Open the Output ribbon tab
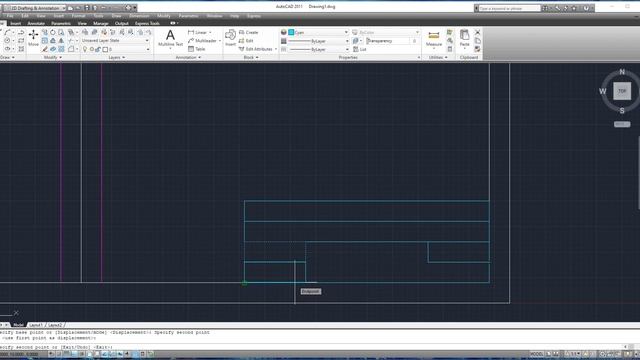 click(x=121, y=23)
